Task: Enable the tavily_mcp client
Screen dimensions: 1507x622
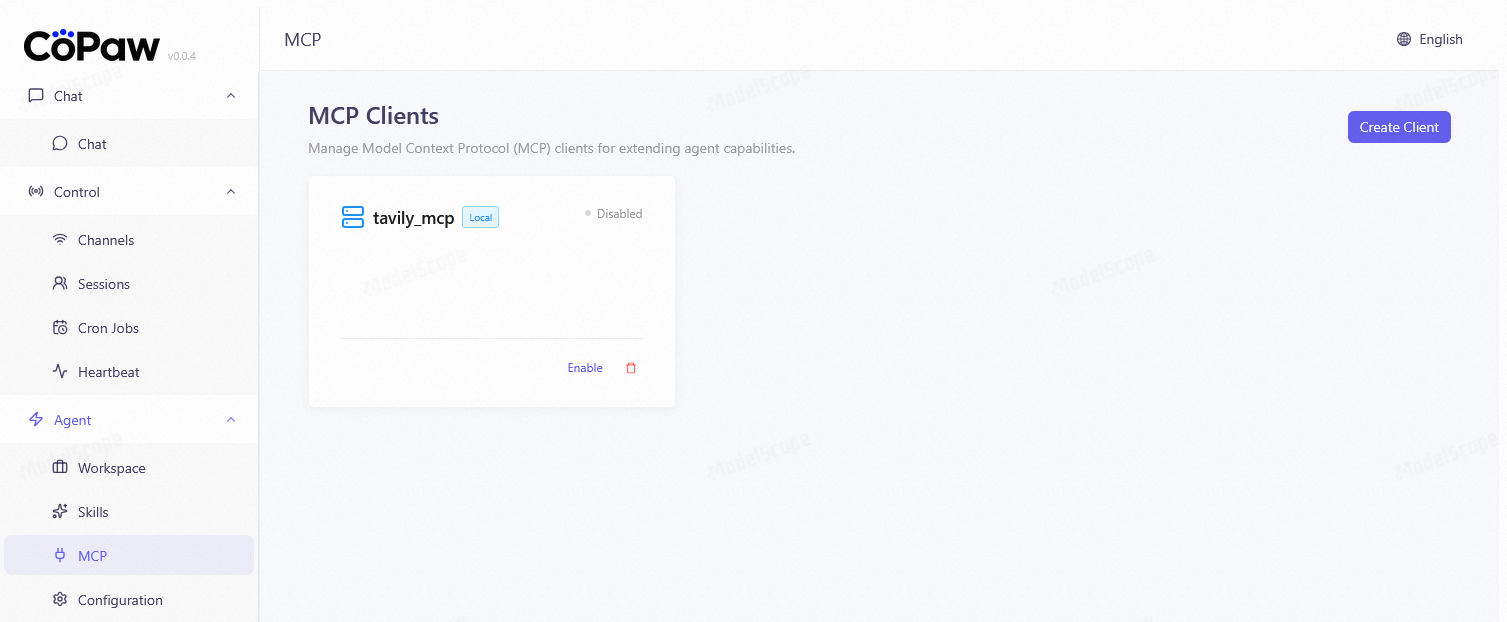Action: (585, 368)
